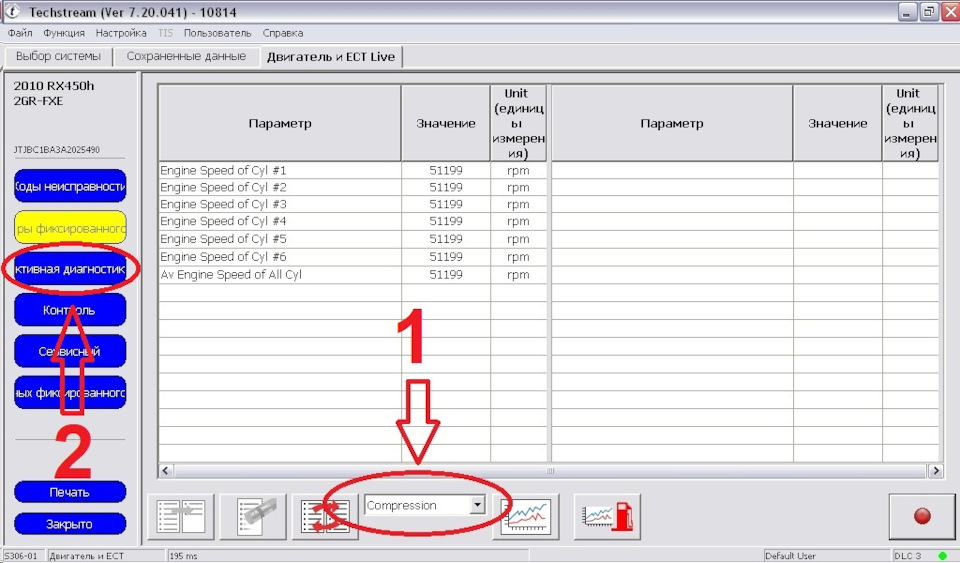Open the line graph view icon
The width and height of the screenshot is (960, 563).
[x=526, y=517]
